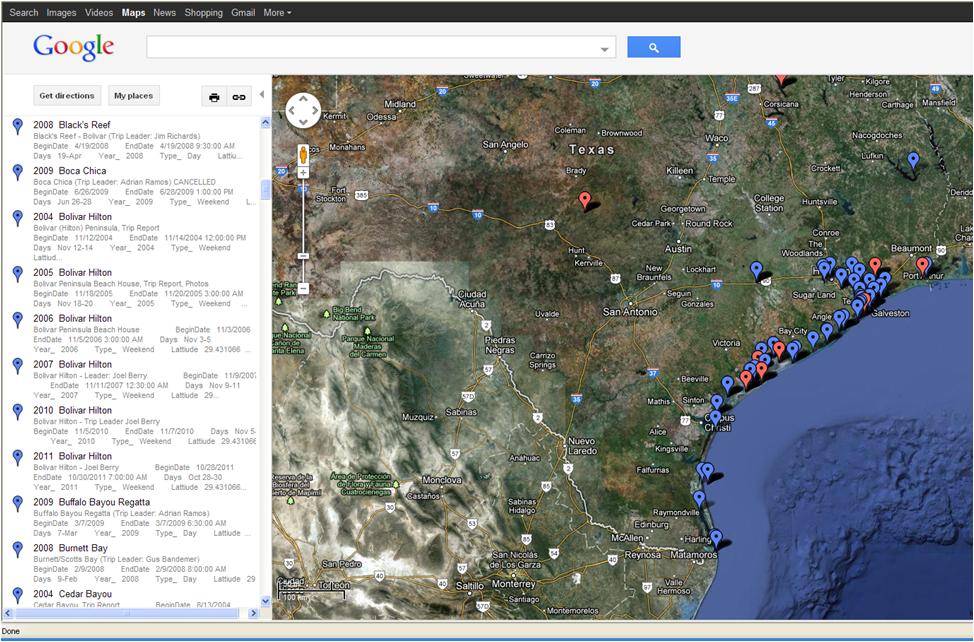Screen dimensions: 974x642
Task: Pan the map left with the arrow control
Action: coord(292,111)
